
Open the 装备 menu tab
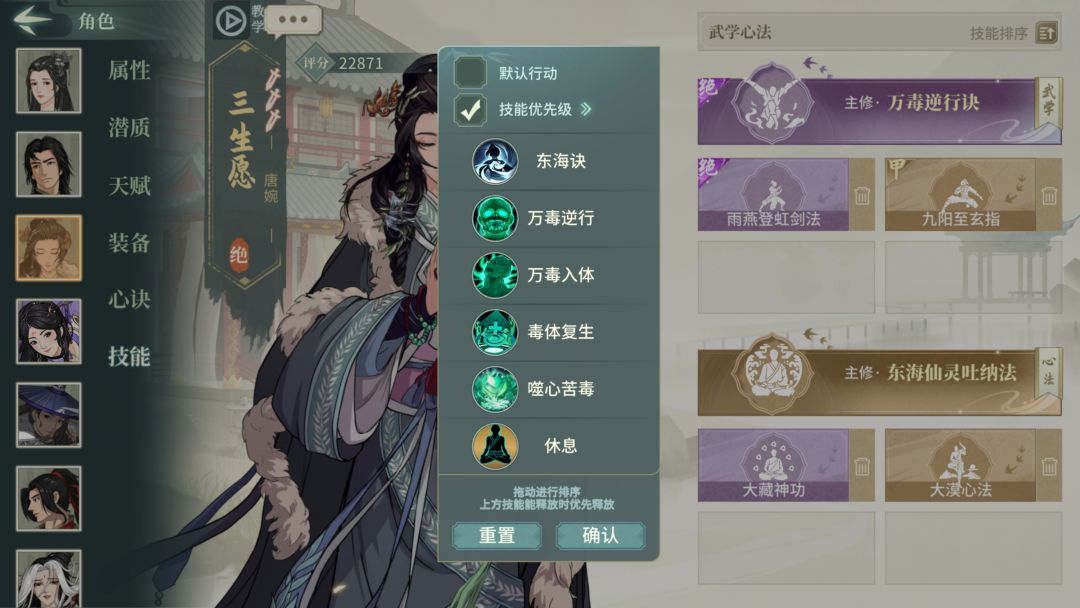coord(129,242)
